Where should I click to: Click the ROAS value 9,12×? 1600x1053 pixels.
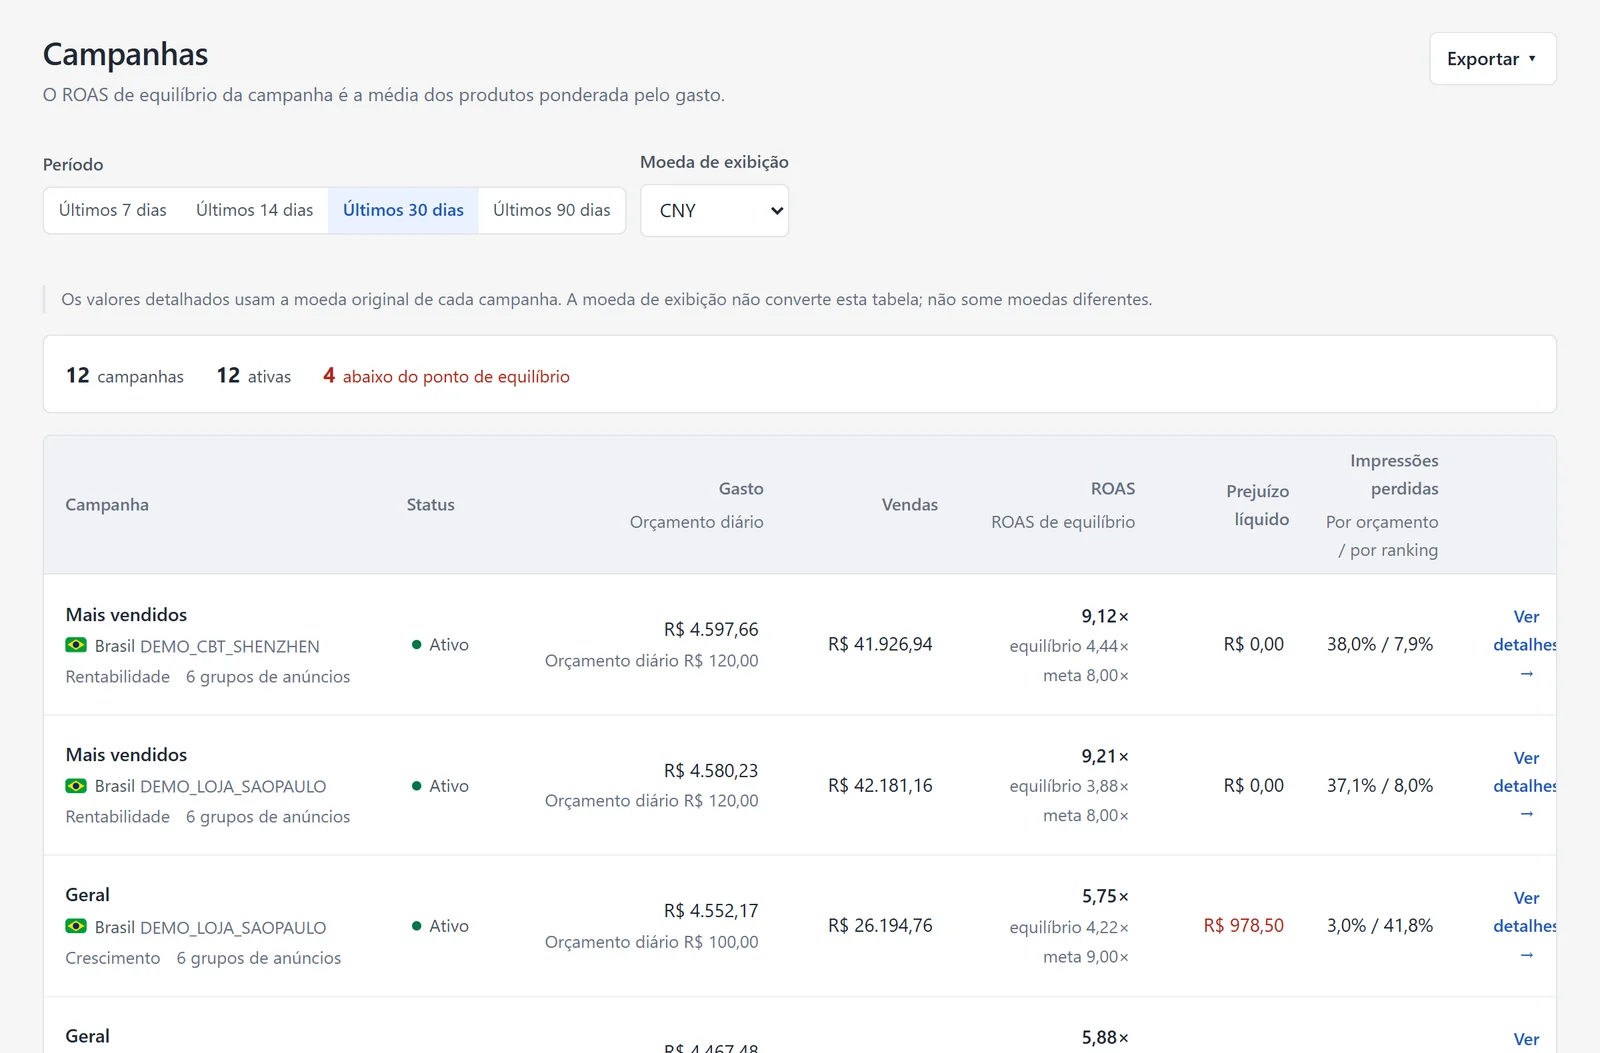1105,616
